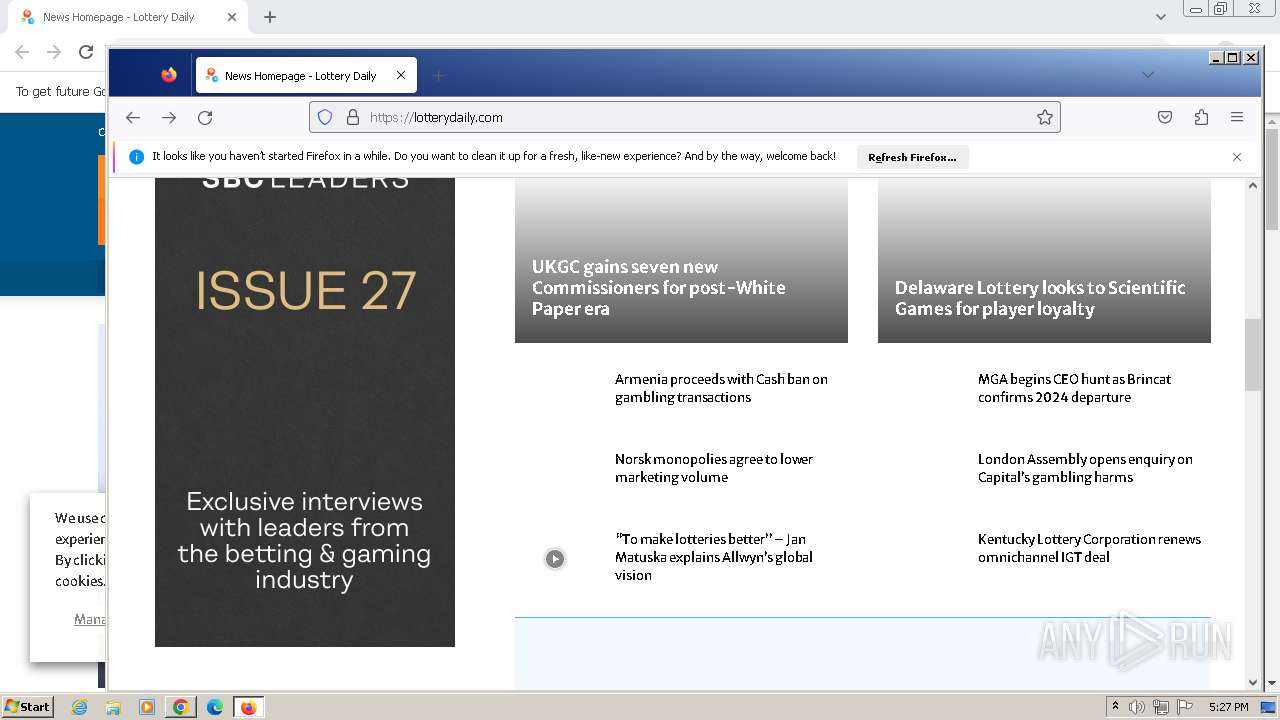The width and height of the screenshot is (1280, 720).
Task: List all Firefox tabs dropdown
Action: click(x=1148, y=75)
